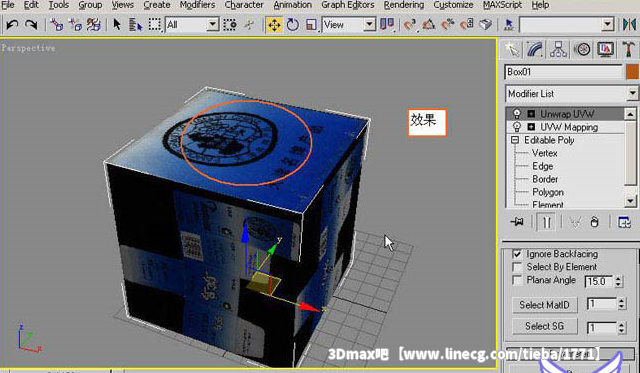The height and width of the screenshot is (373, 640).
Task: Toggle the Planar Angle checkbox
Action: tap(517, 280)
